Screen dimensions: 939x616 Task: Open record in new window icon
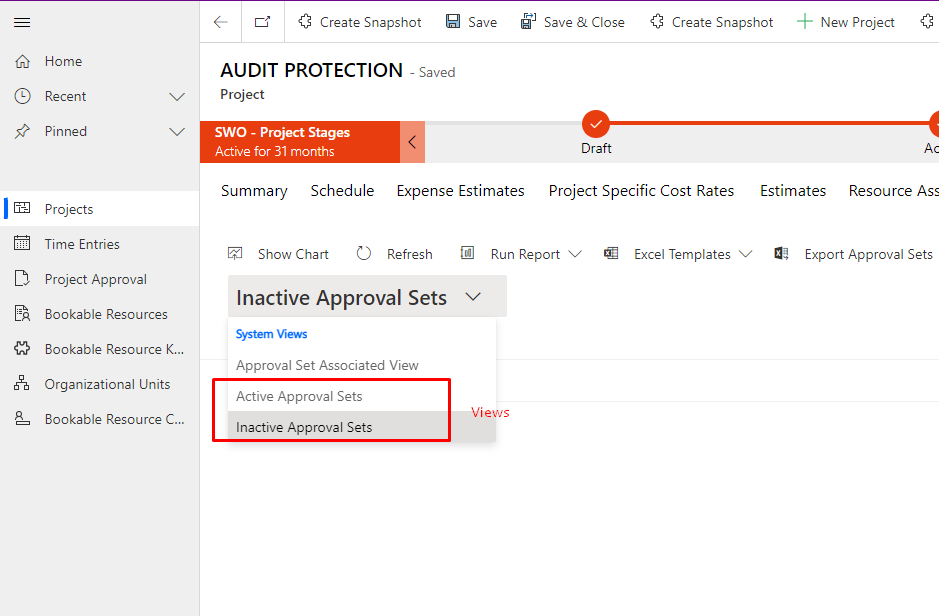pyautogui.click(x=262, y=22)
